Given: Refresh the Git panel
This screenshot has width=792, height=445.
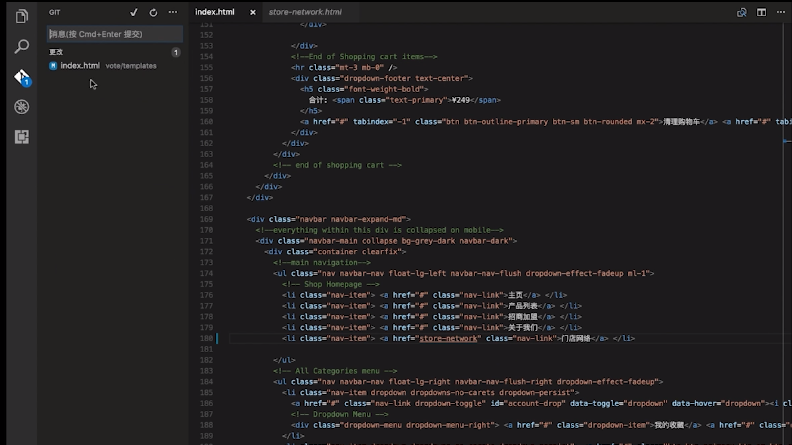Looking at the screenshot, I should point(153,12).
